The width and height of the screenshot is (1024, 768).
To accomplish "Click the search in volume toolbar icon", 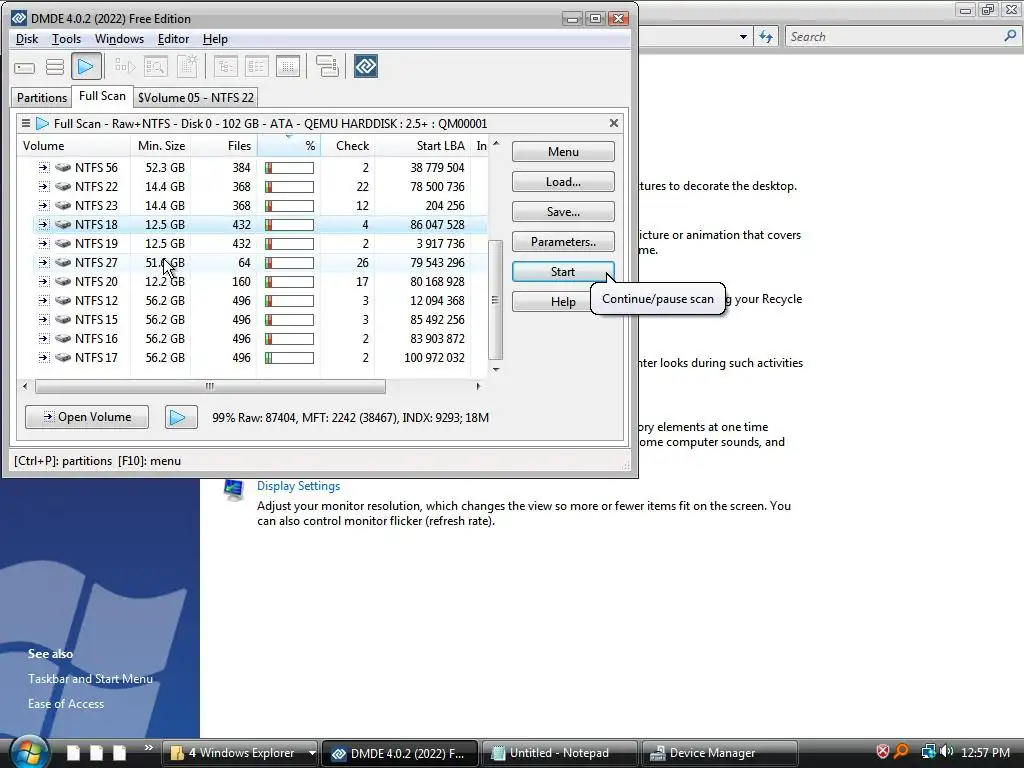I will 155,66.
